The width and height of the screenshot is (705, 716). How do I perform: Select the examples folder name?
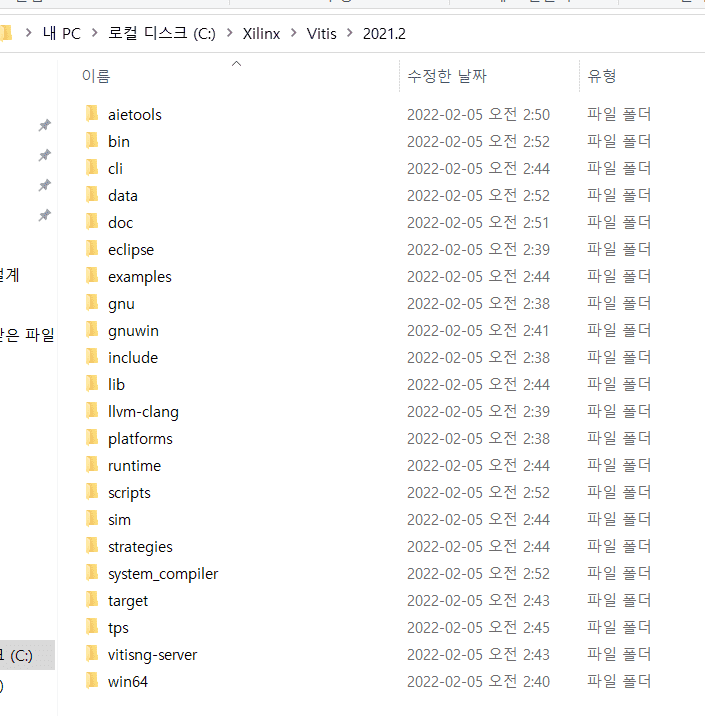[140, 277]
